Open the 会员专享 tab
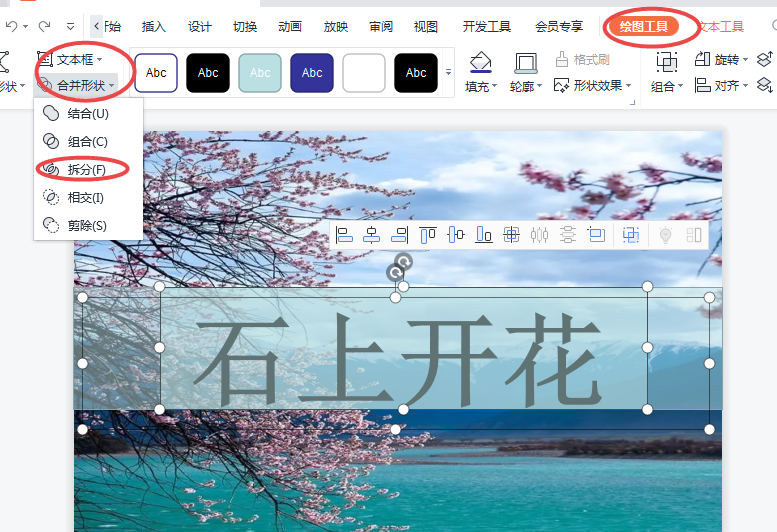 click(x=559, y=27)
